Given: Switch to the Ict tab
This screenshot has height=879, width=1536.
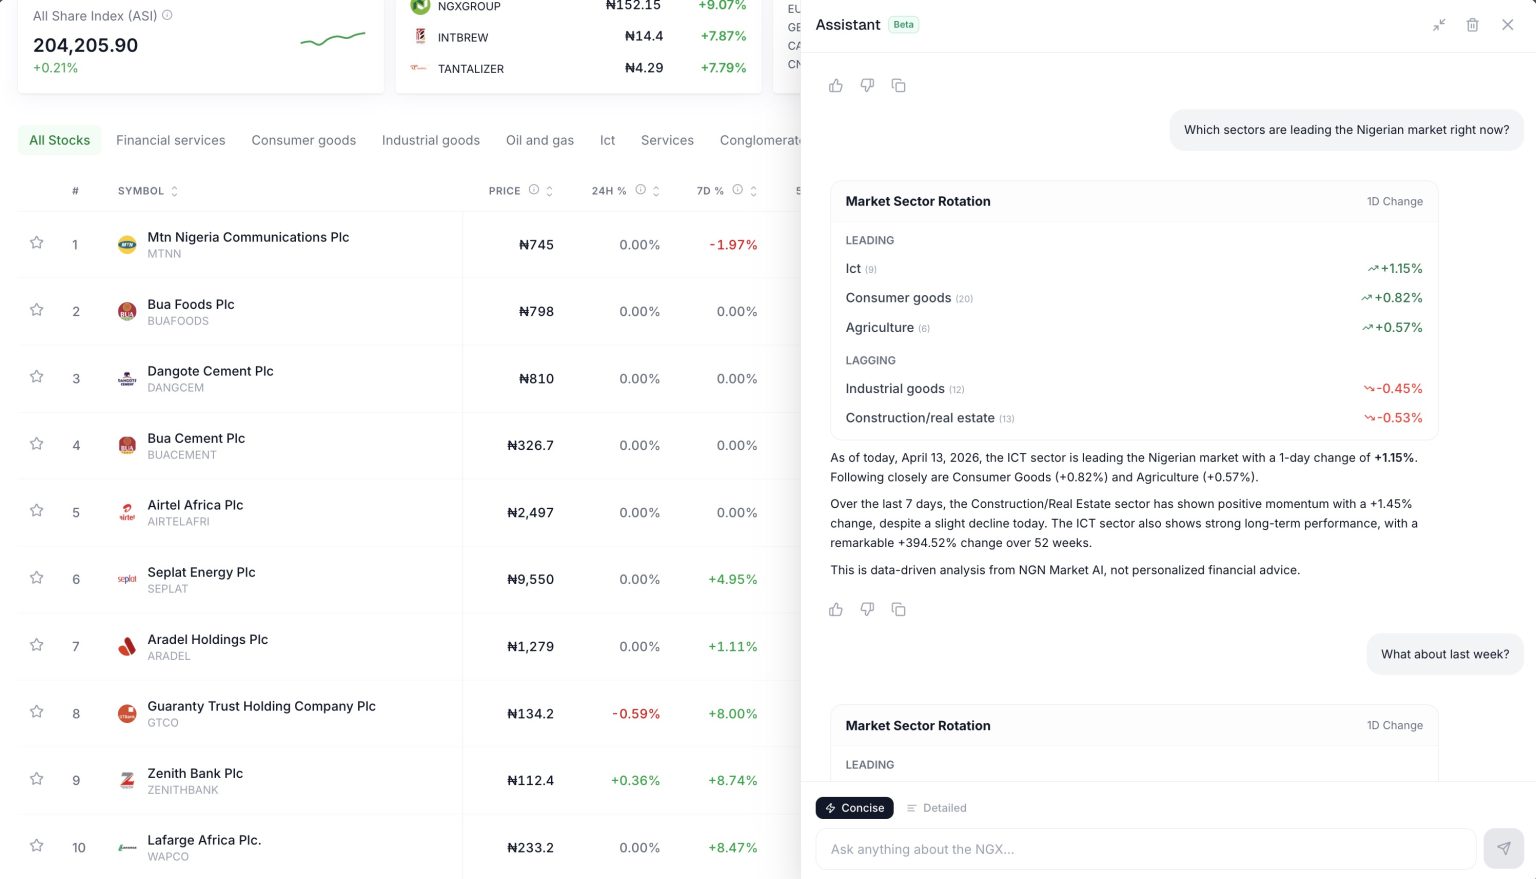Looking at the screenshot, I should pyautogui.click(x=608, y=140).
